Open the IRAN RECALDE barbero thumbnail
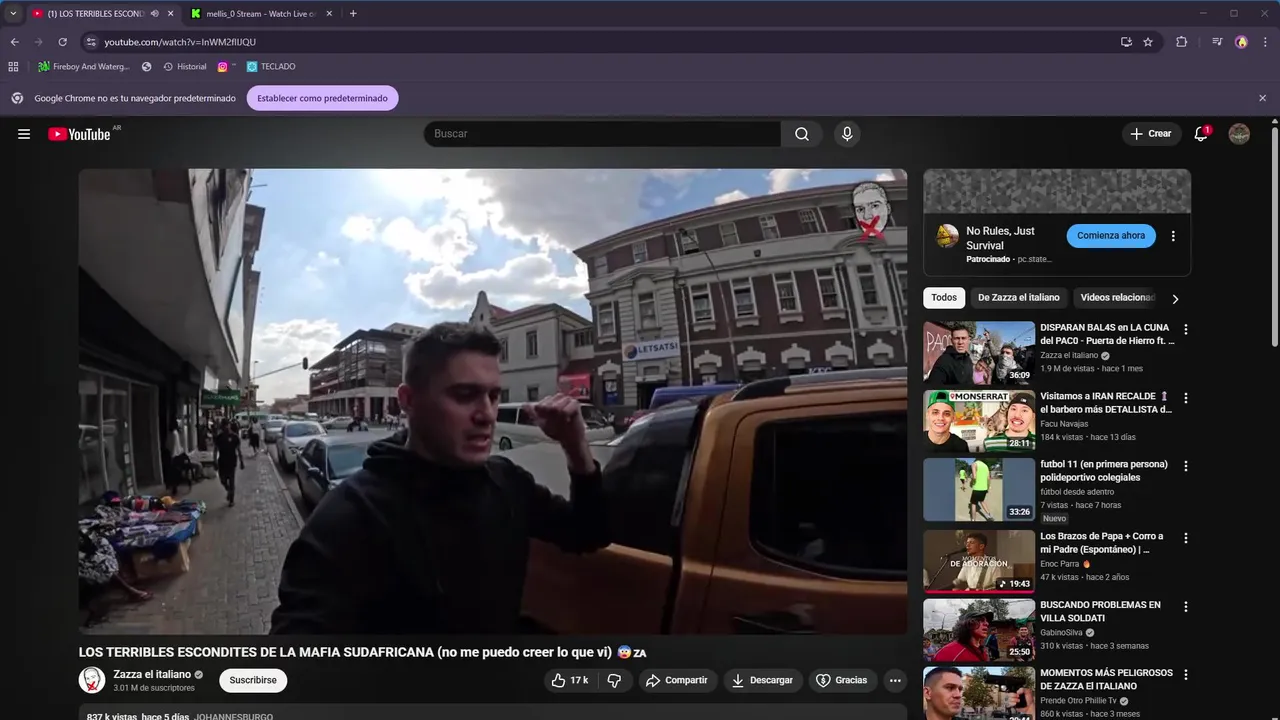The width and height of the screenshot is (1280, 720). (x=979, y=421)
